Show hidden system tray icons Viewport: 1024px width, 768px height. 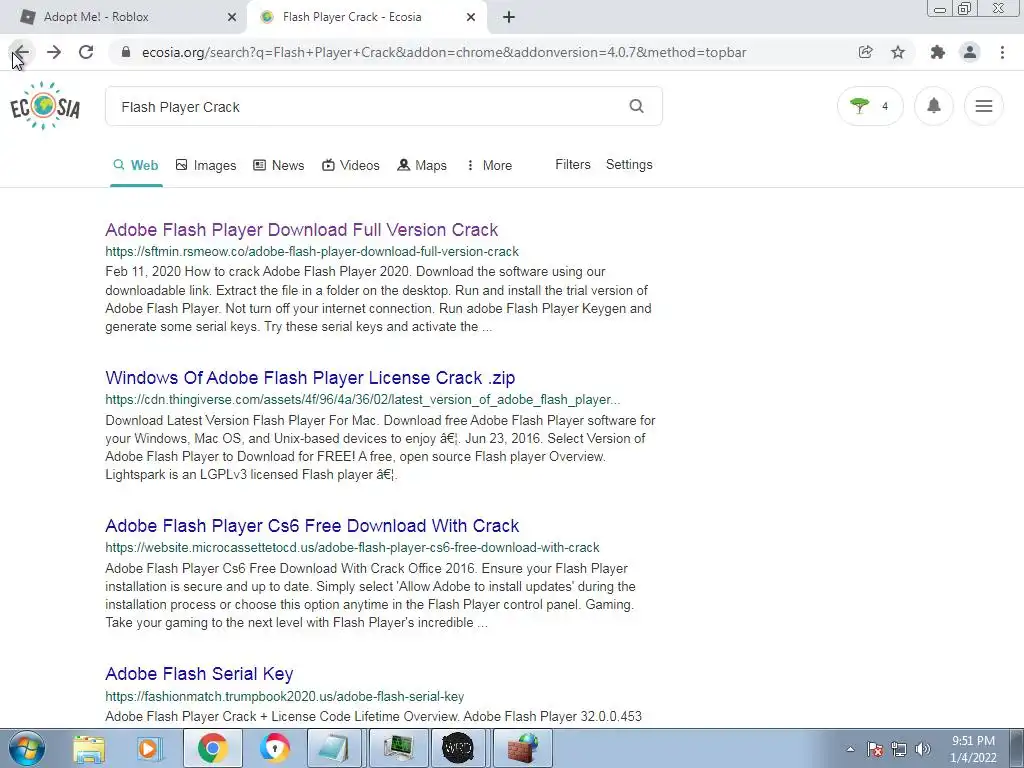[x=850, y=749]
